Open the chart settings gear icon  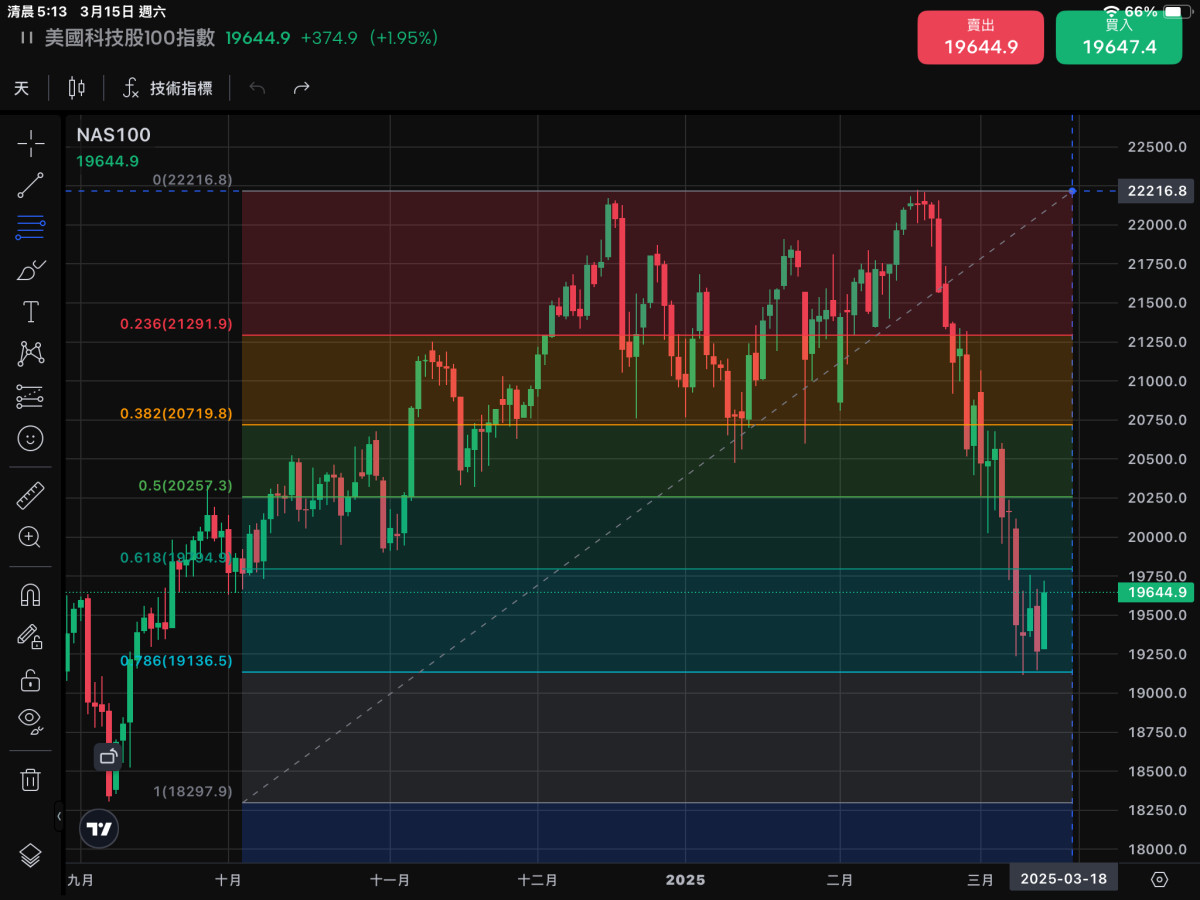click(1159, 879)
